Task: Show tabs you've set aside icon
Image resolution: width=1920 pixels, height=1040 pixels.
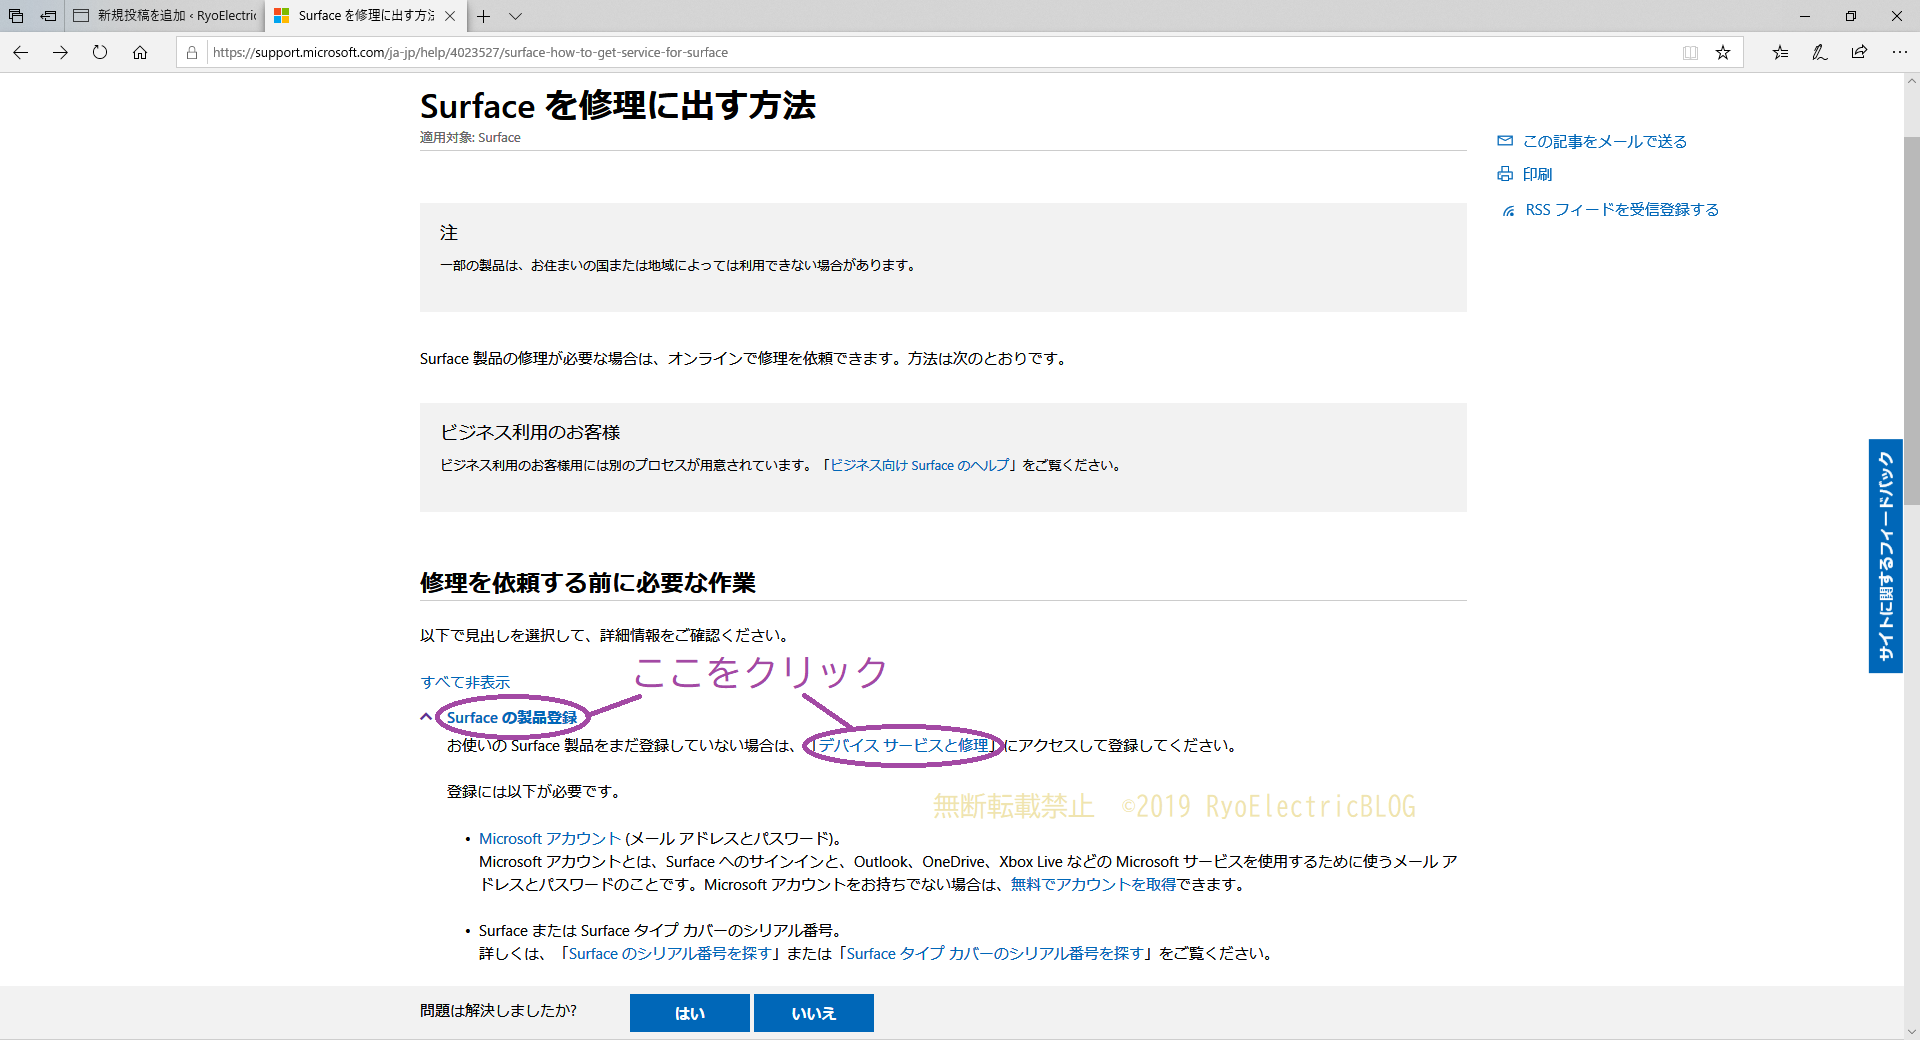Action: pyautogui.click(x=16, y=16)
